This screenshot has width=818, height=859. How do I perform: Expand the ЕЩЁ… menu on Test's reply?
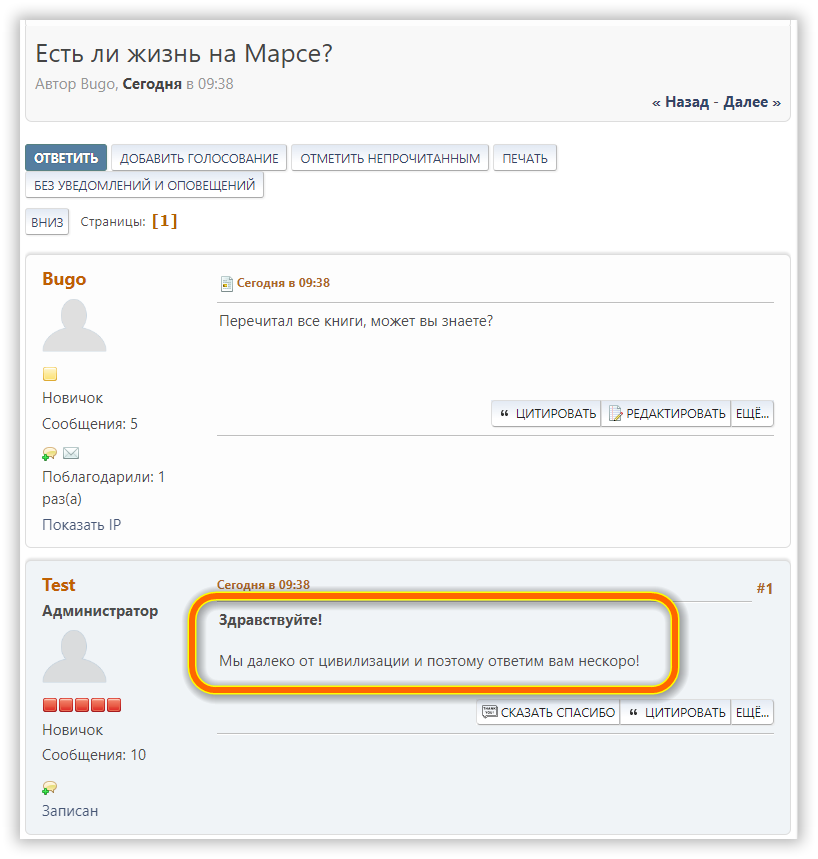coord(752,713)
